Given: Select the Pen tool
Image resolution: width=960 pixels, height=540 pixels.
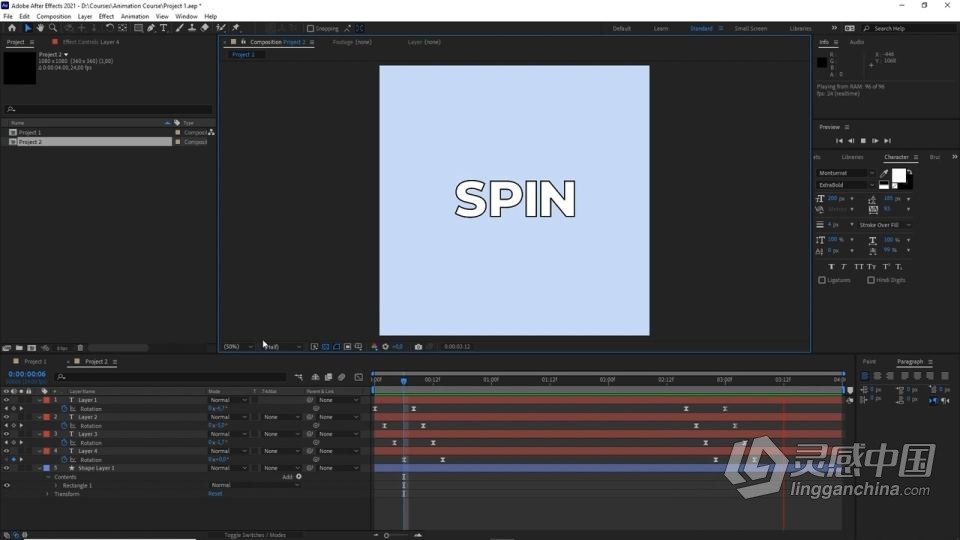Looking at the screenshot, I should tap(151, 28).
